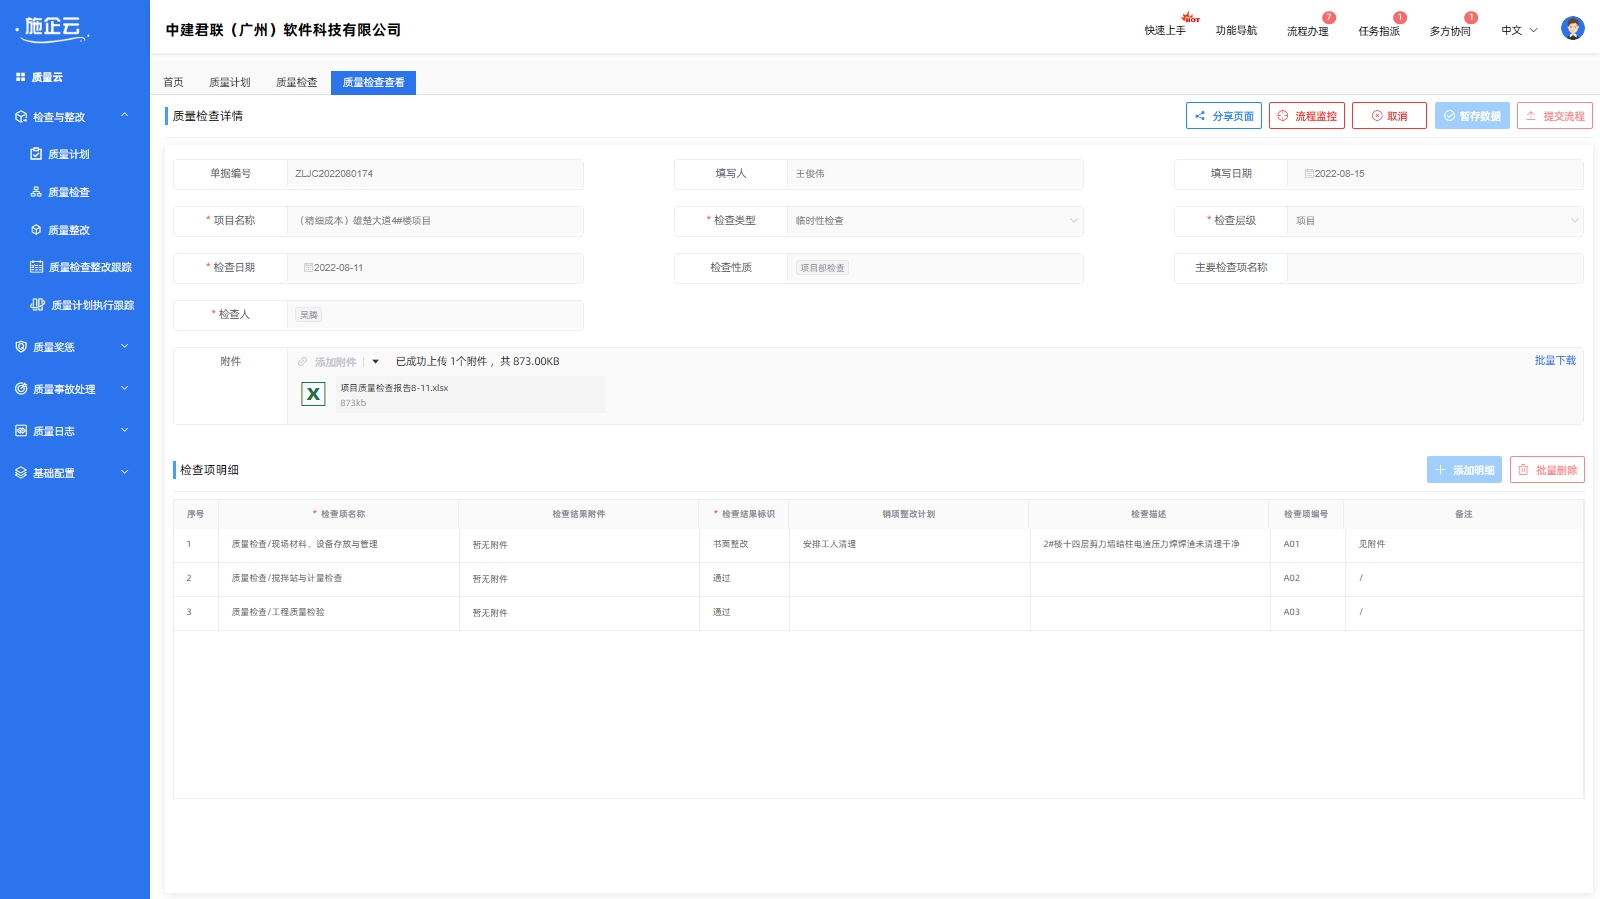Click the 分享页面 button
This screenshot has width=1600, height=899.
point(1223,116)
